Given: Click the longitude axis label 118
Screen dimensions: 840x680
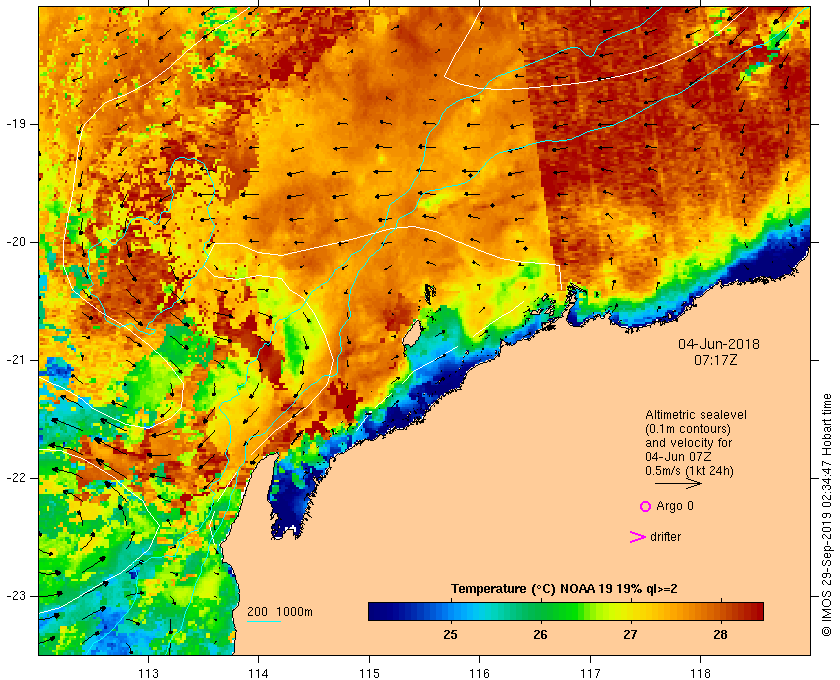Looking at the screenshot, I should click(701, 673).
